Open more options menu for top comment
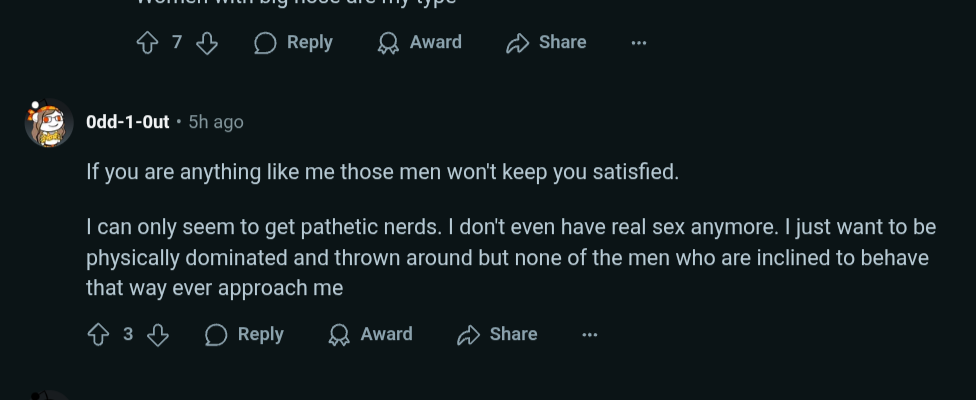This screenshot has height=400, width=976. [x=639, y=42]
